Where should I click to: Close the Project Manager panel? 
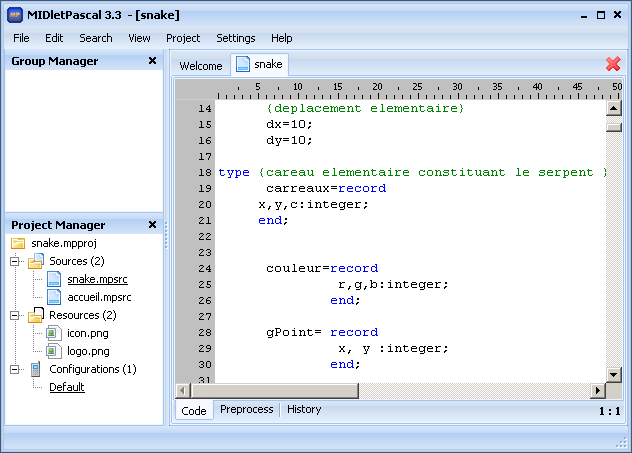152,225
